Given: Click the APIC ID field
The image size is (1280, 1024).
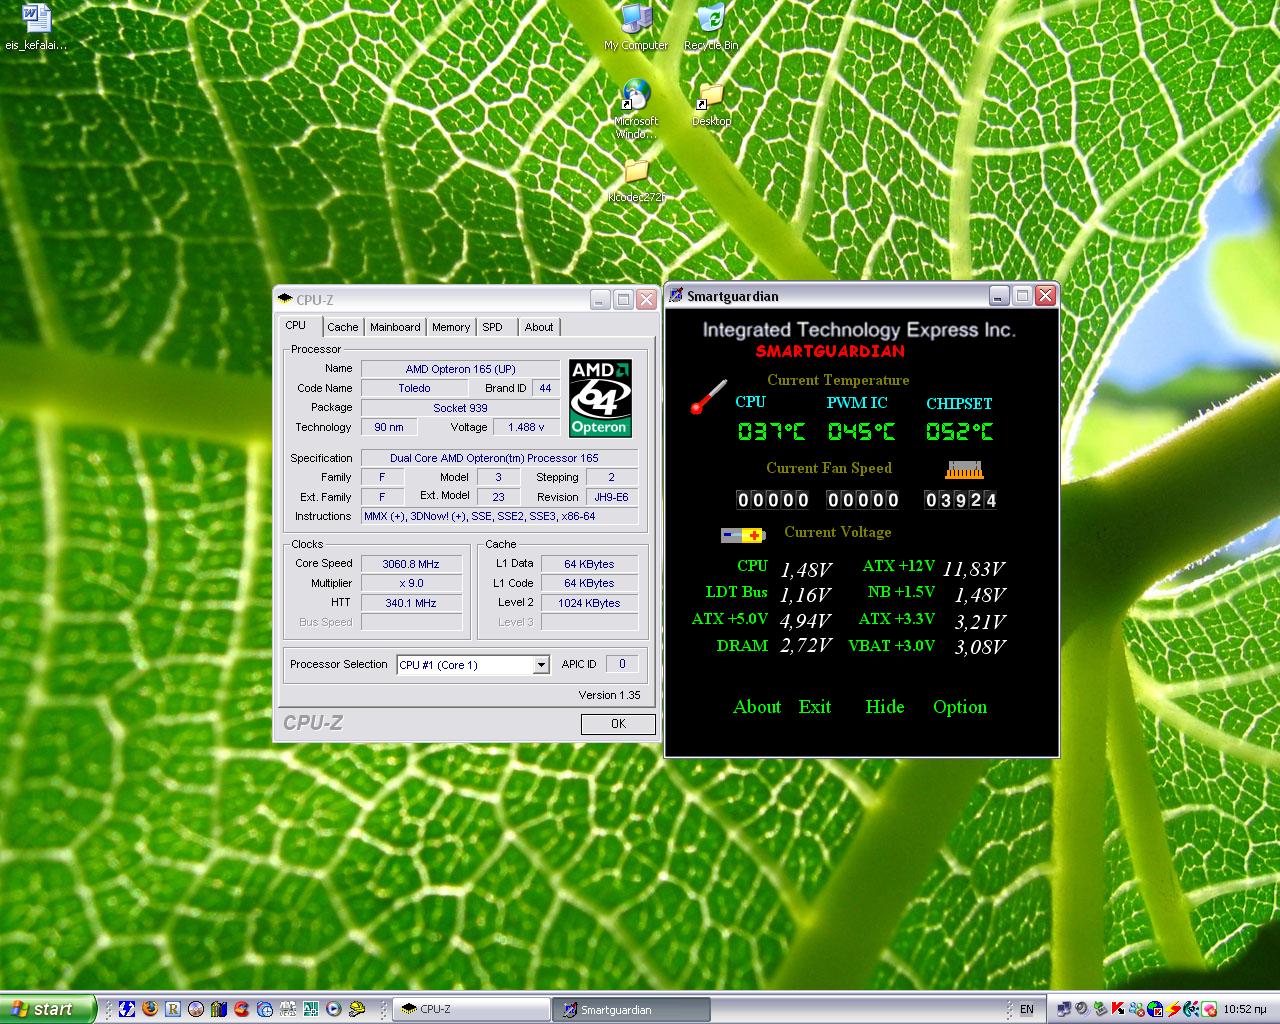Looking at the screenshot, I should coord(622,664).
